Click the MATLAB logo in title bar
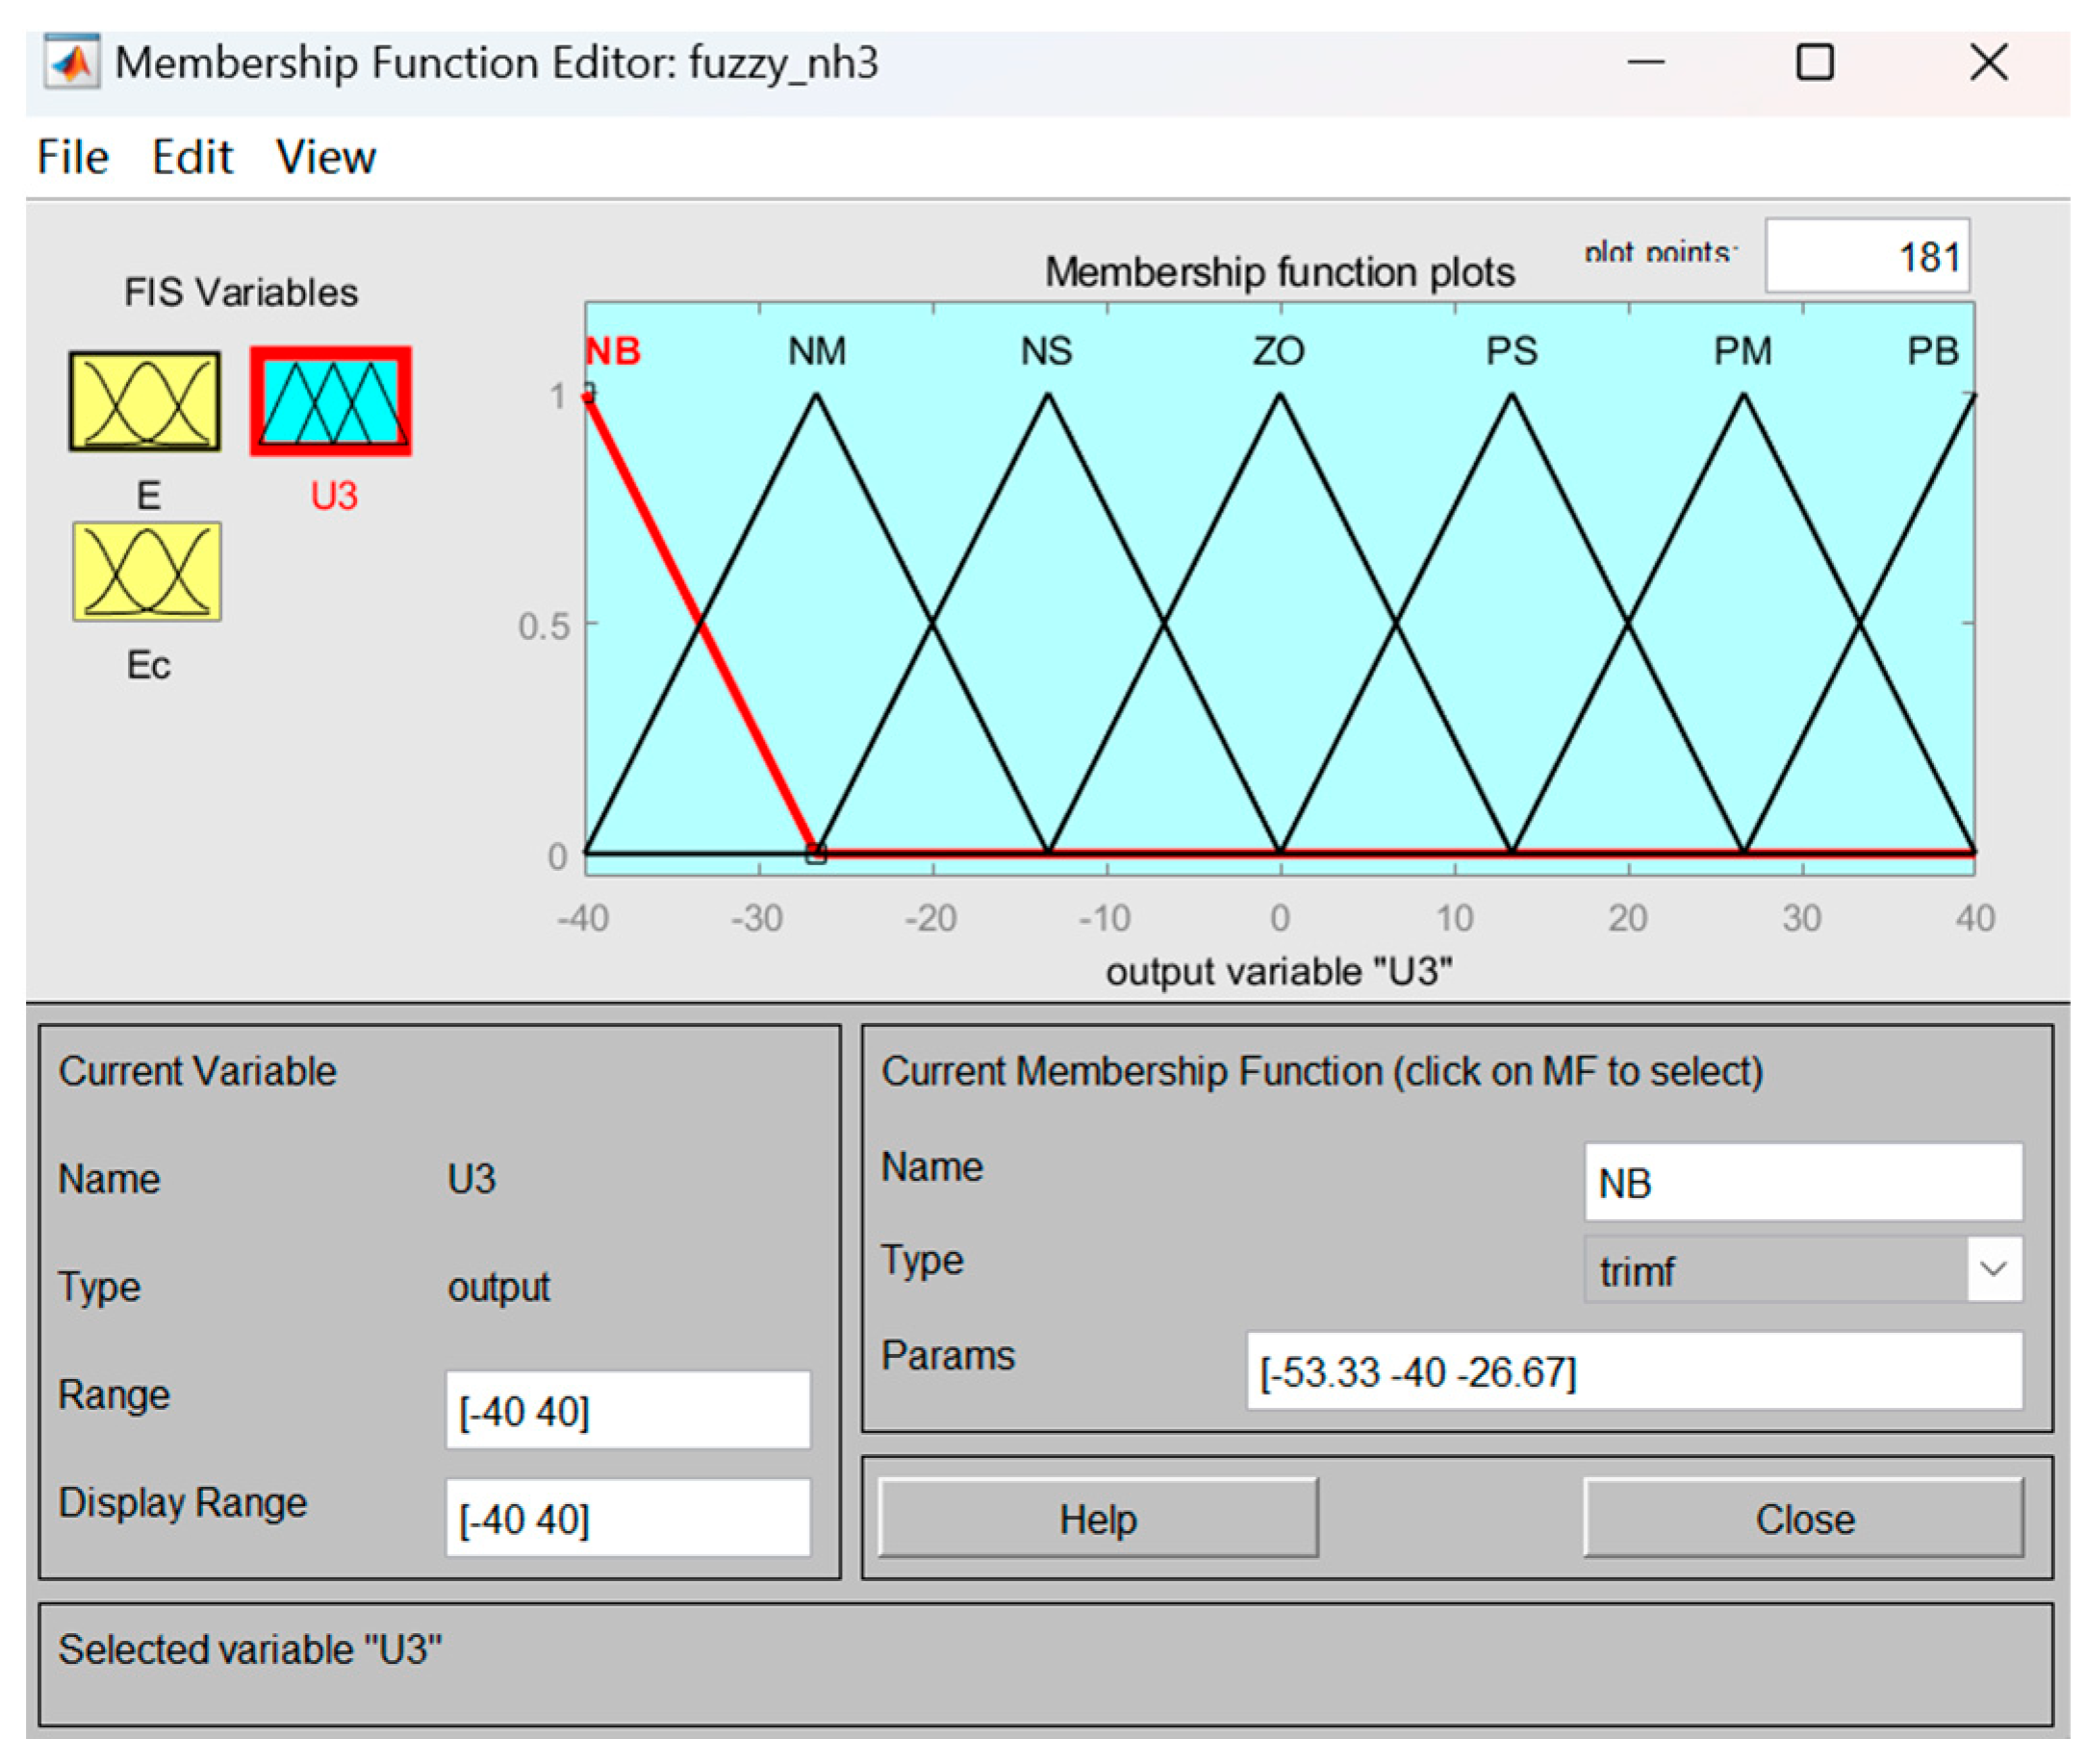 [x=71, y=63]
